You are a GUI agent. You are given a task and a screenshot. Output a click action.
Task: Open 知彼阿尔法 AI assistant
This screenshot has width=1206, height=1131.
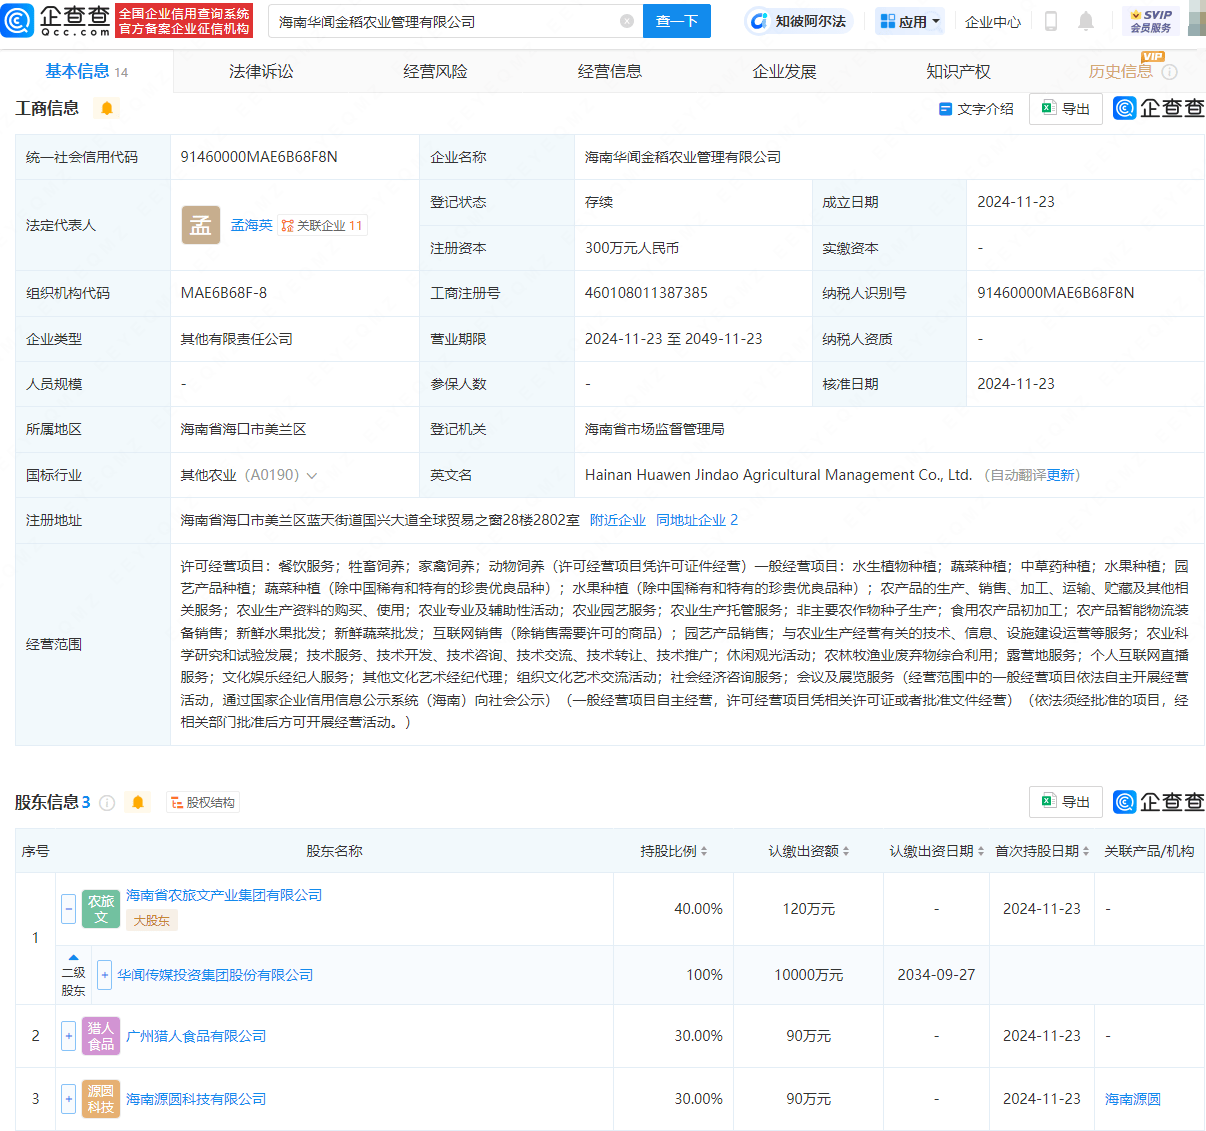pyautogui.click(x=799, y=21)
